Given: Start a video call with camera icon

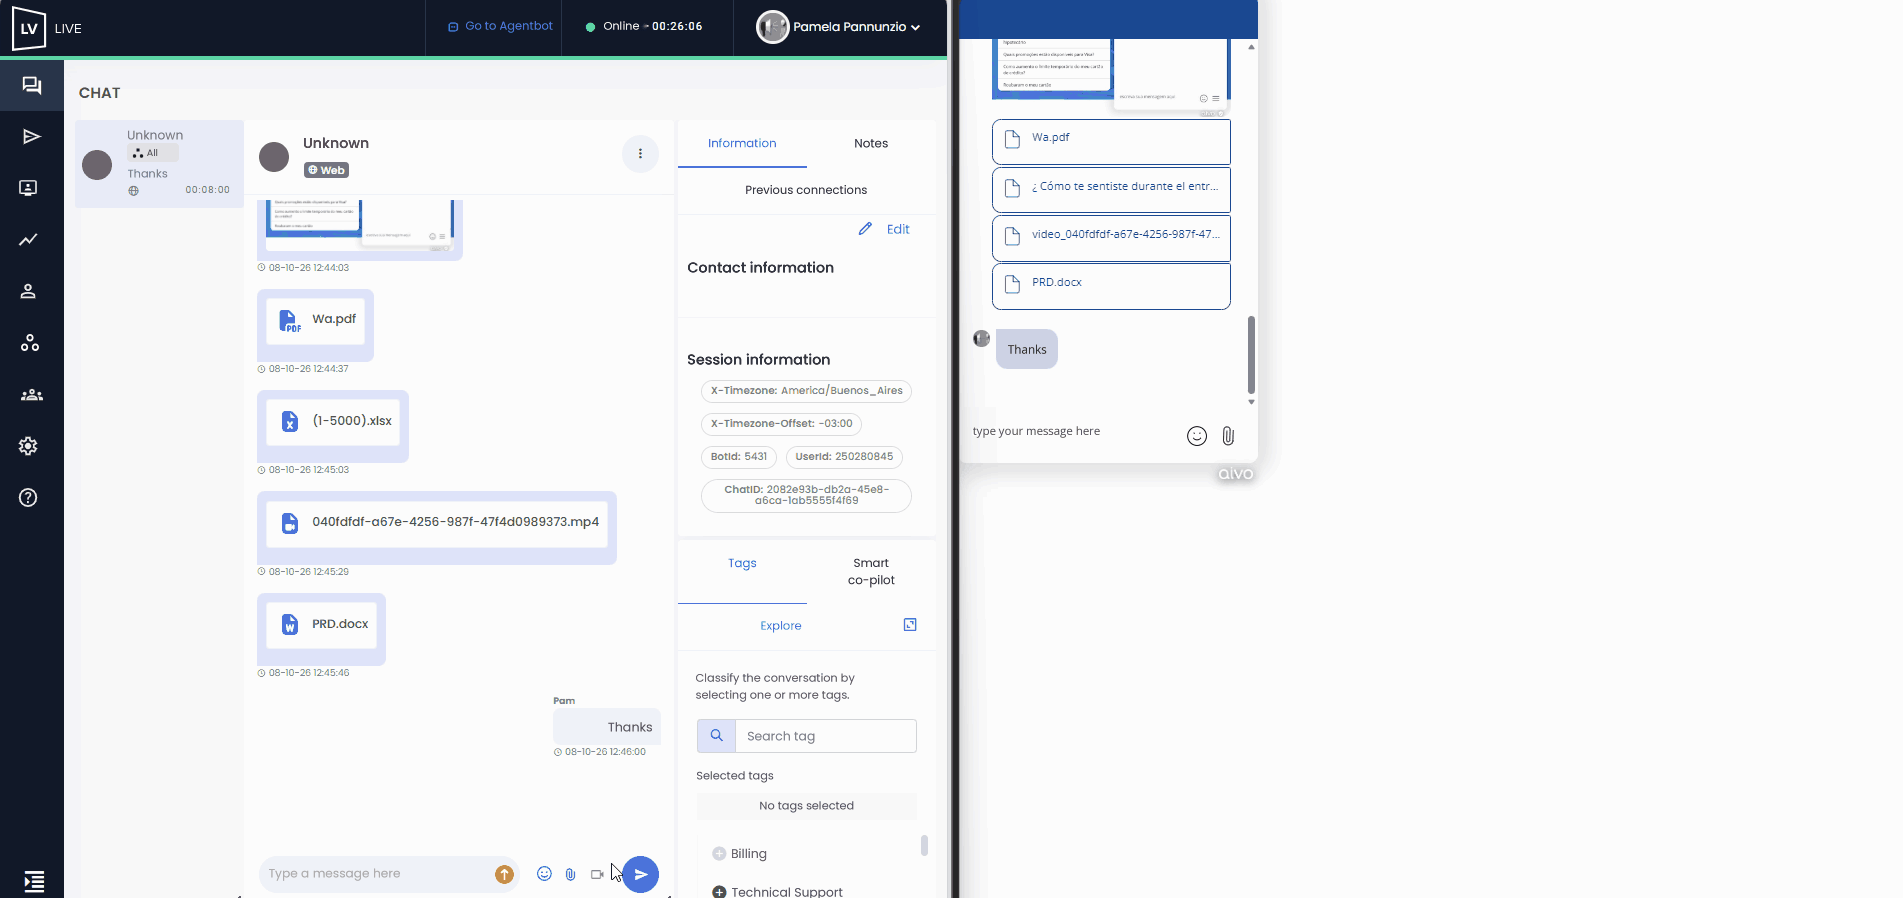Looking at the screenshot, I should (x=597, y=874).
